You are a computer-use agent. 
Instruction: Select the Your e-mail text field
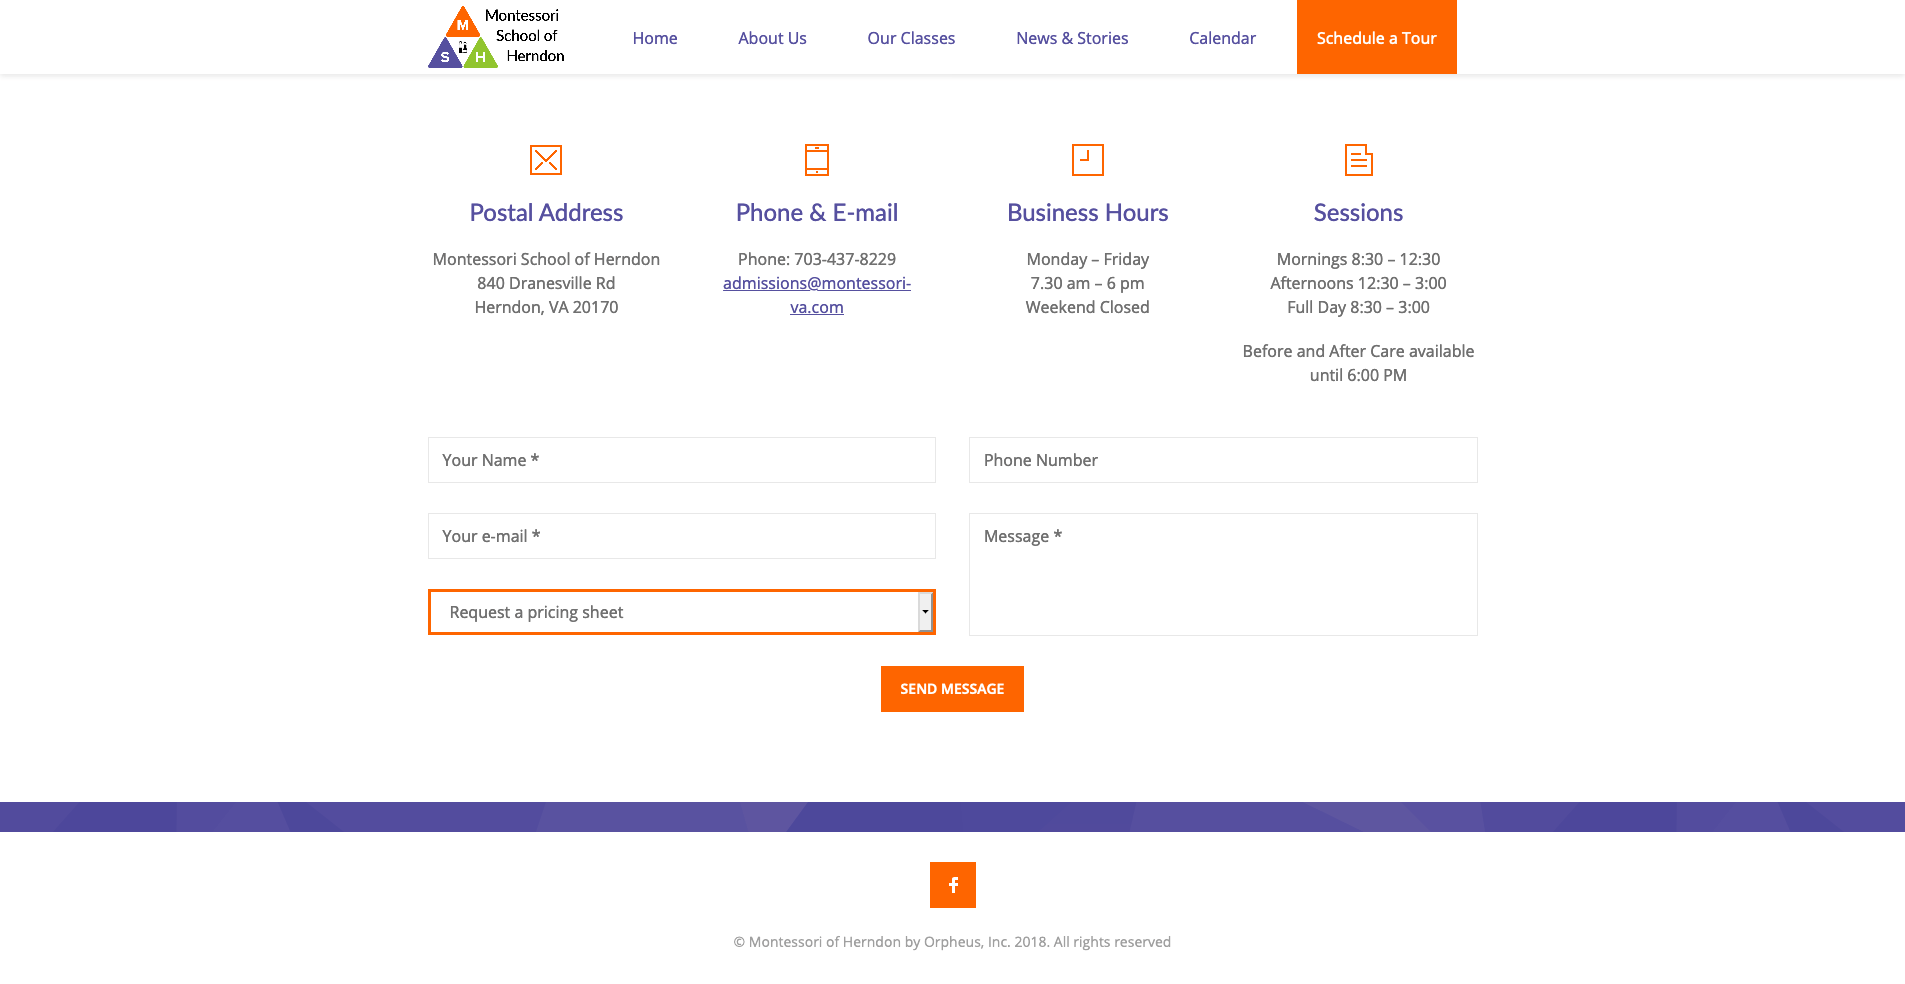[x=682, y=536]
